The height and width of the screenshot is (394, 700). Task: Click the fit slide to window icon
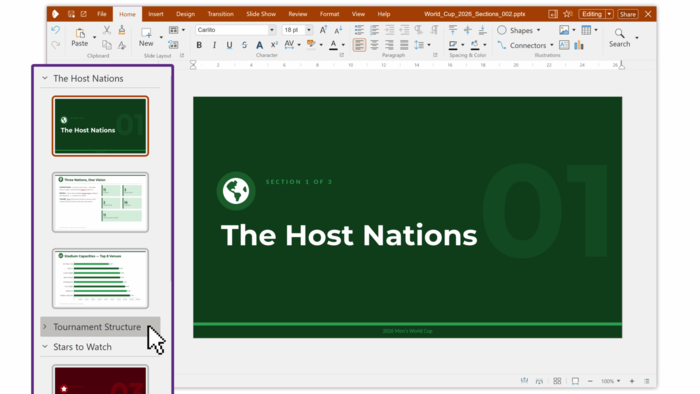(575, 381)
